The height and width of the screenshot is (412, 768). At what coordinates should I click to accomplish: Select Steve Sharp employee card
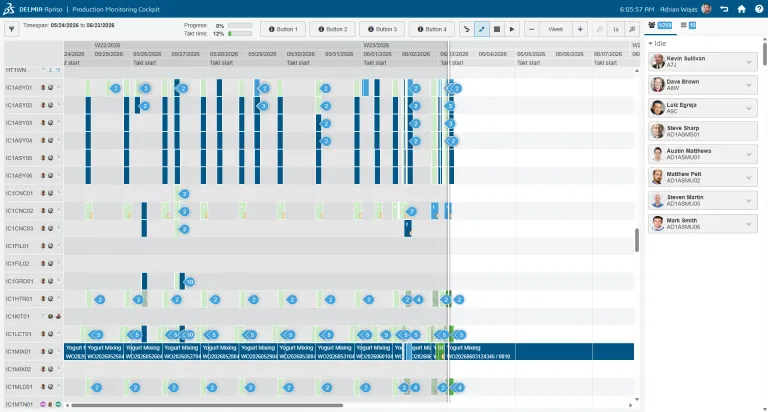(x=703, y=131)
